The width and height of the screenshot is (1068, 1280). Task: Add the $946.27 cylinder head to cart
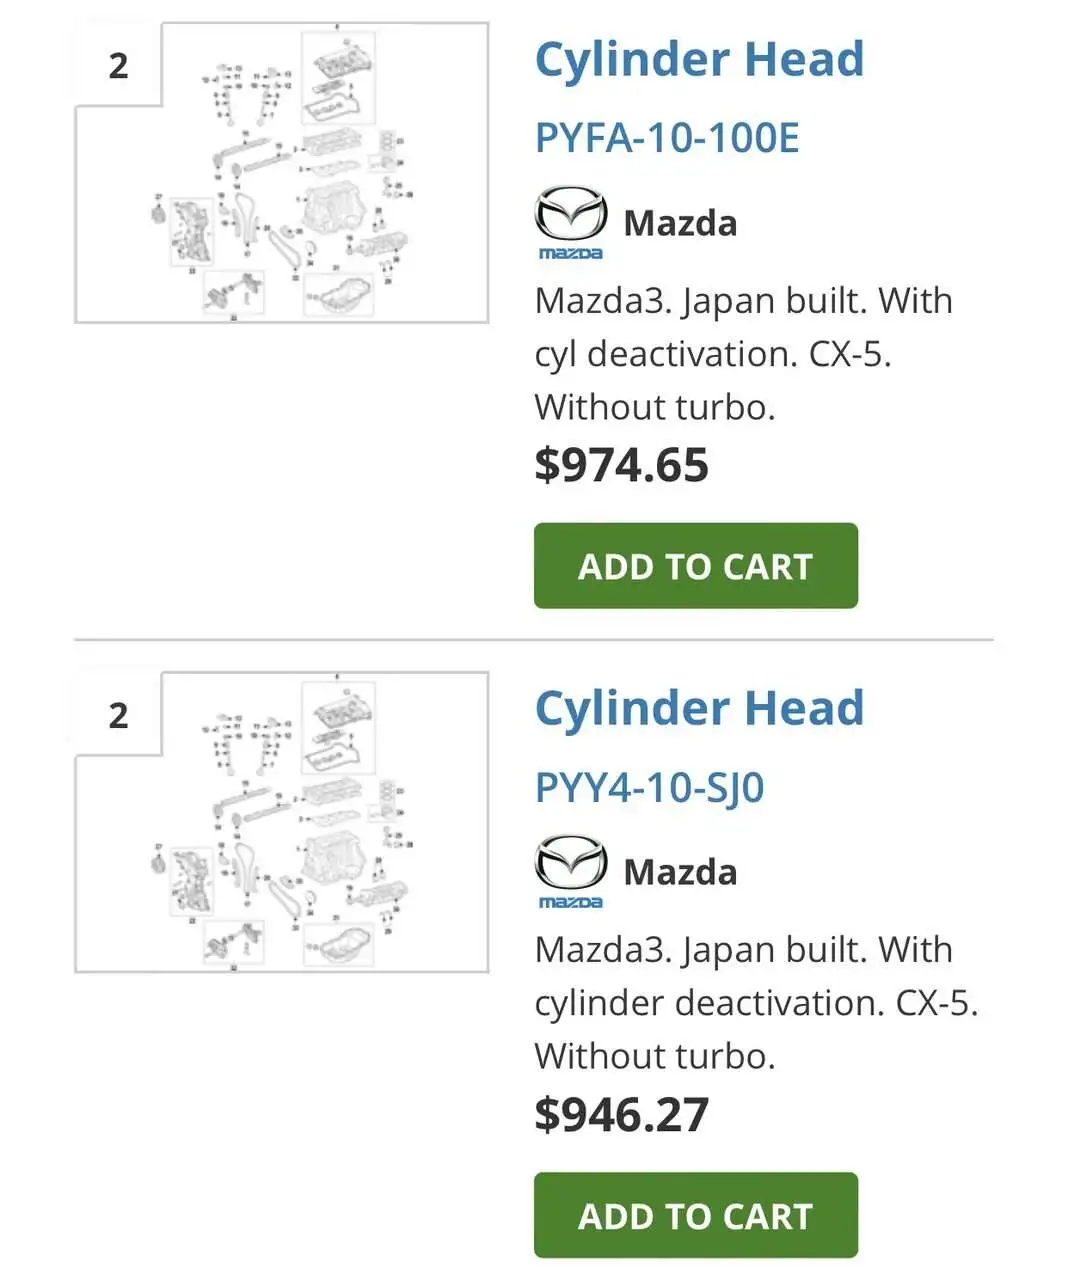coord(696,1215)
